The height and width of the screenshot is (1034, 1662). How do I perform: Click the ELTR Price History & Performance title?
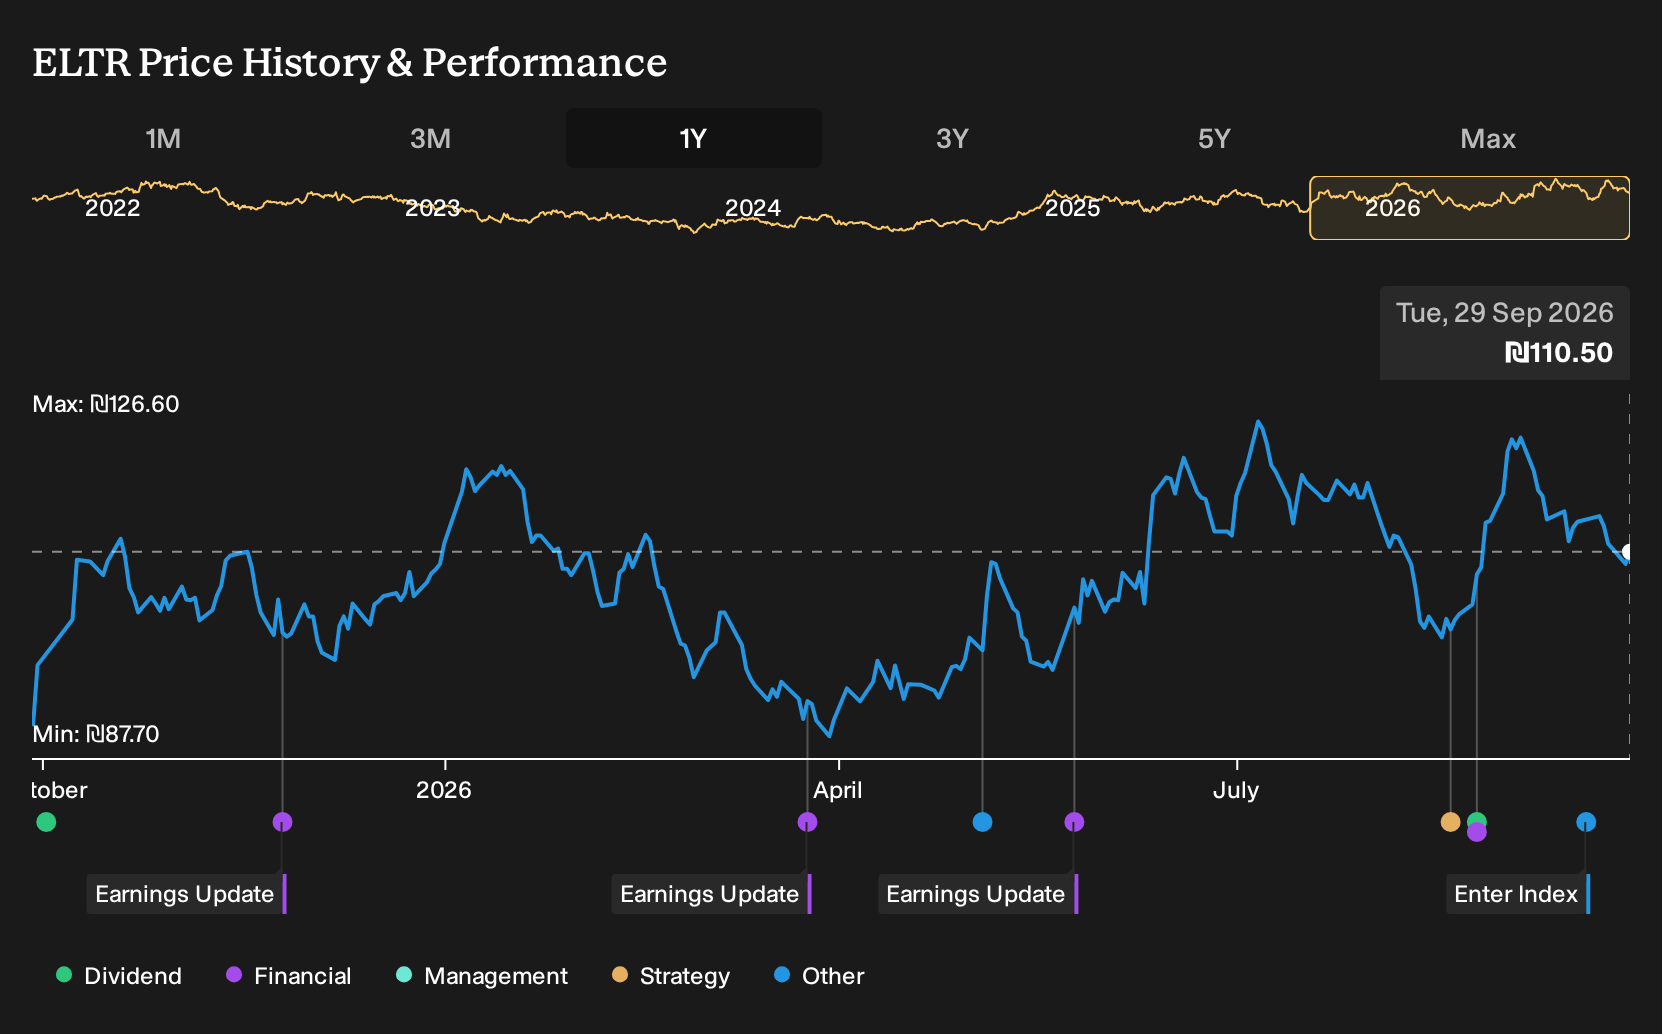[x=350, y=62]
